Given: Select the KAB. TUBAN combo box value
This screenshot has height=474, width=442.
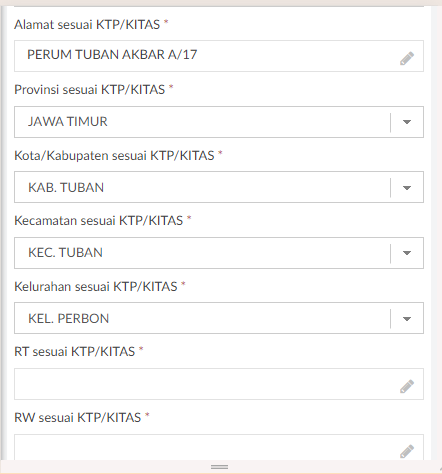Looking at the screenshot, I should 66,187.
